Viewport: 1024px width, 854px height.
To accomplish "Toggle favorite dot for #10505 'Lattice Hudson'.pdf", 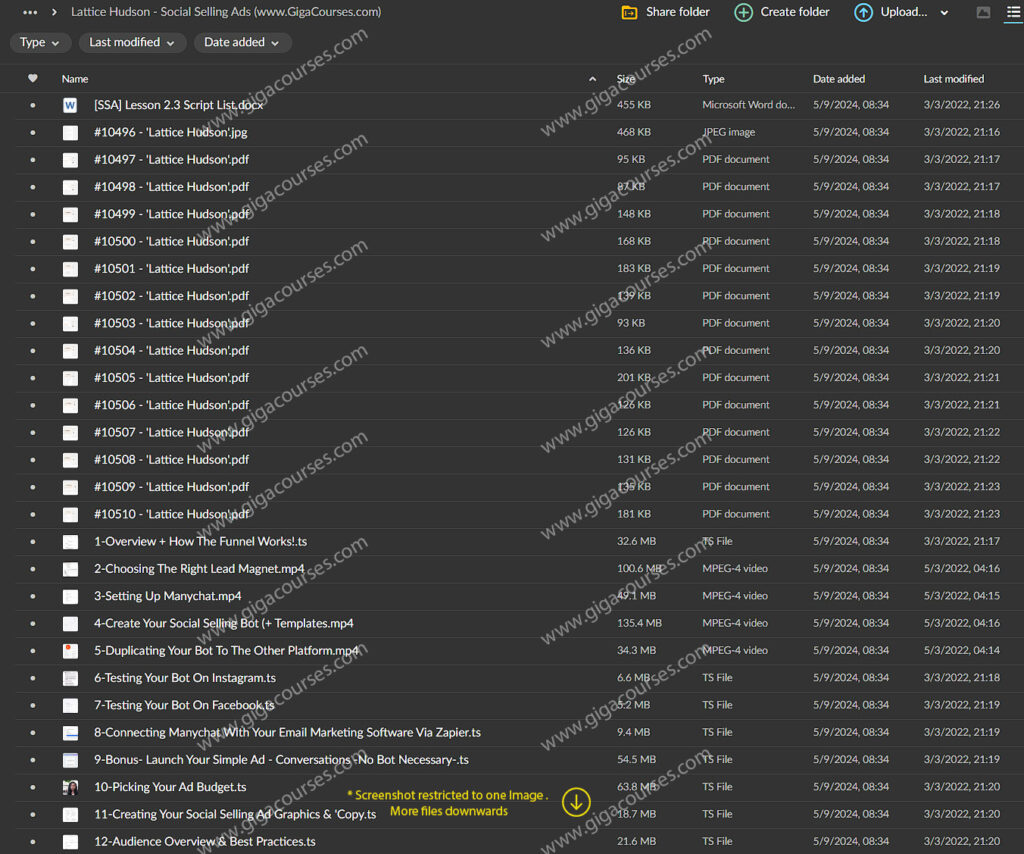I will 32,378.
